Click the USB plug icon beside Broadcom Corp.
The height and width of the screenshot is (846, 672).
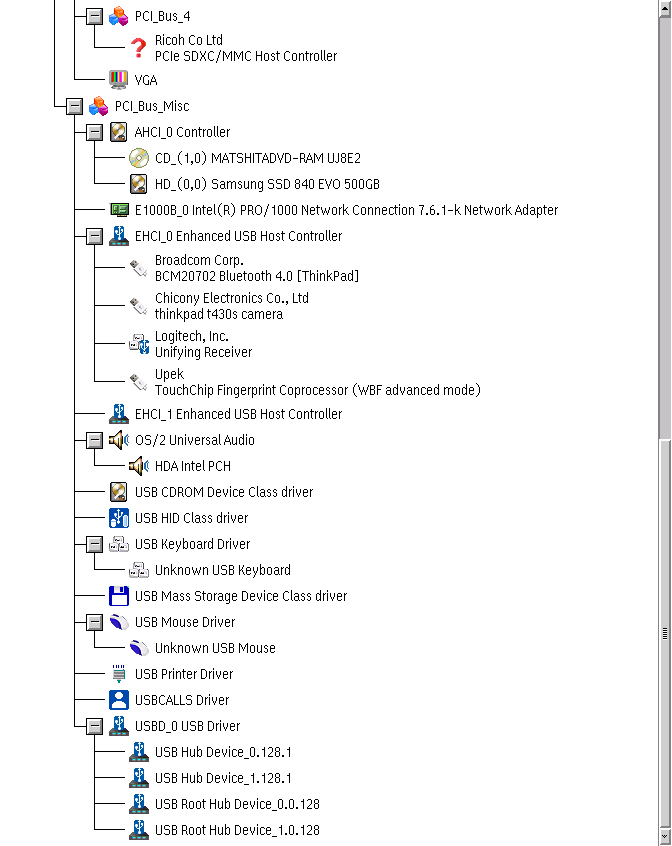(139, 268)
